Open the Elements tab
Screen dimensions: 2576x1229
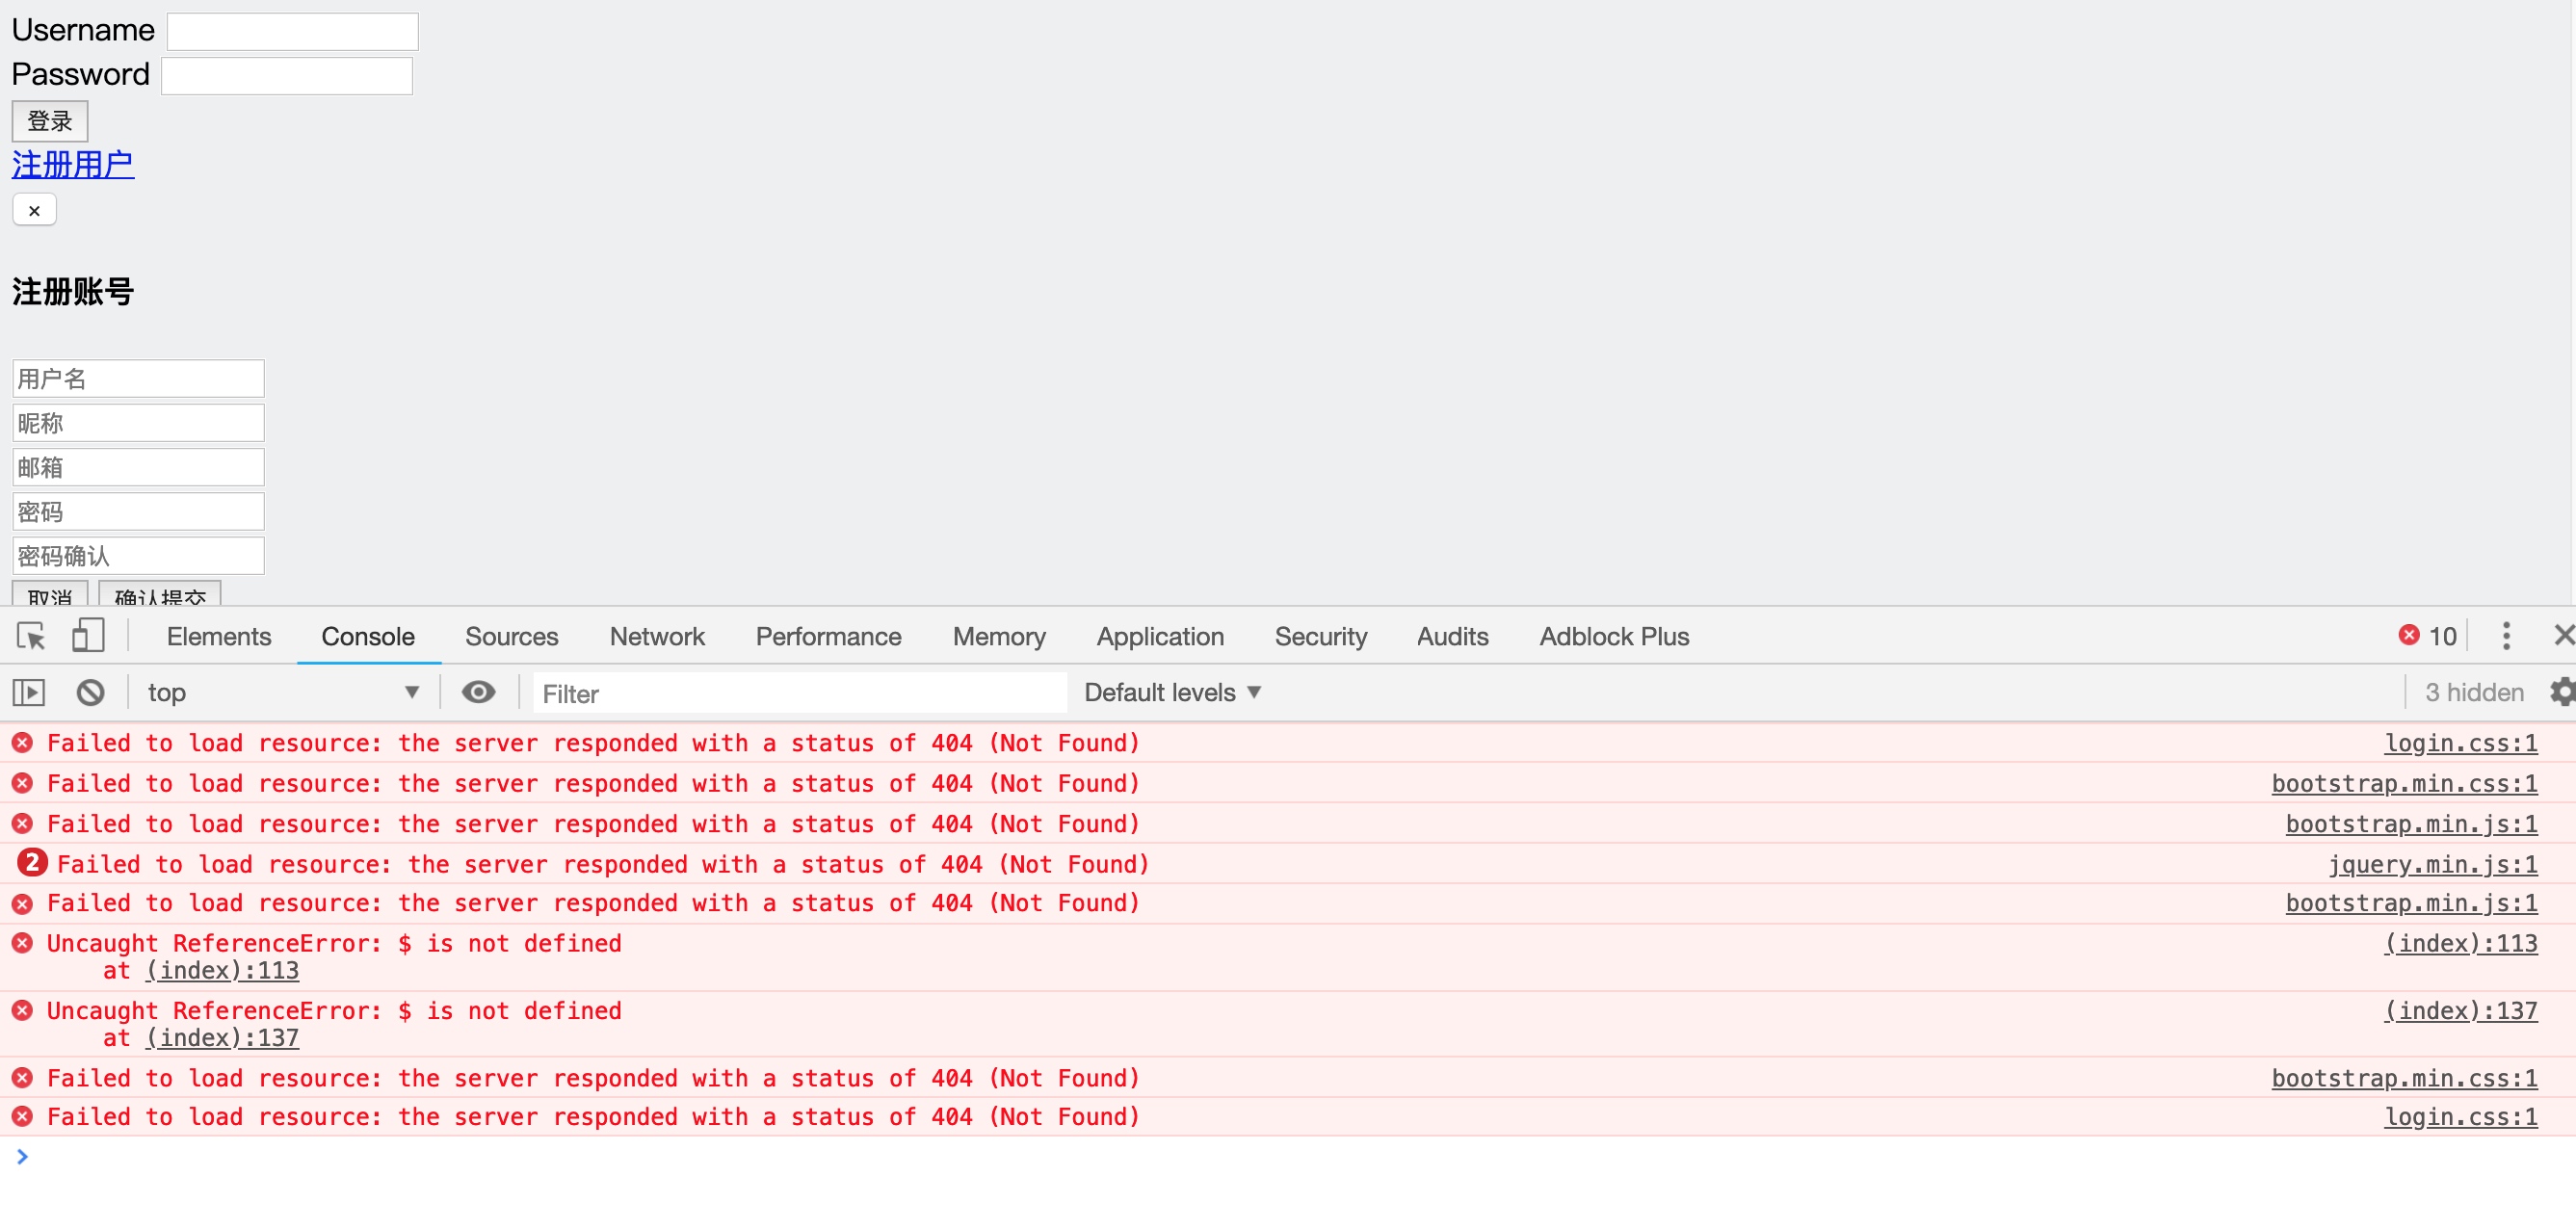pos(219,636)
